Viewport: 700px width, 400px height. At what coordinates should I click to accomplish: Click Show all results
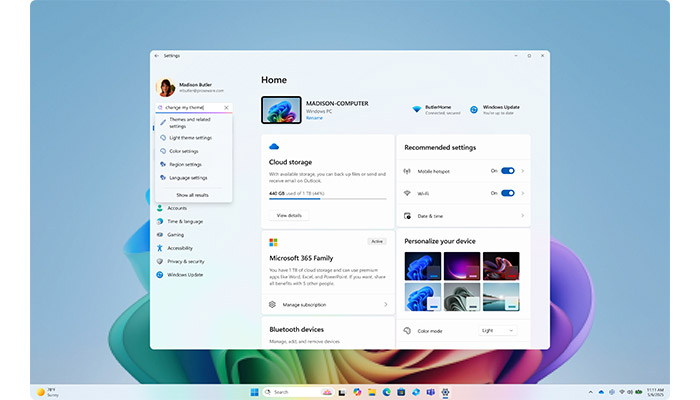[x=192, y=195]
